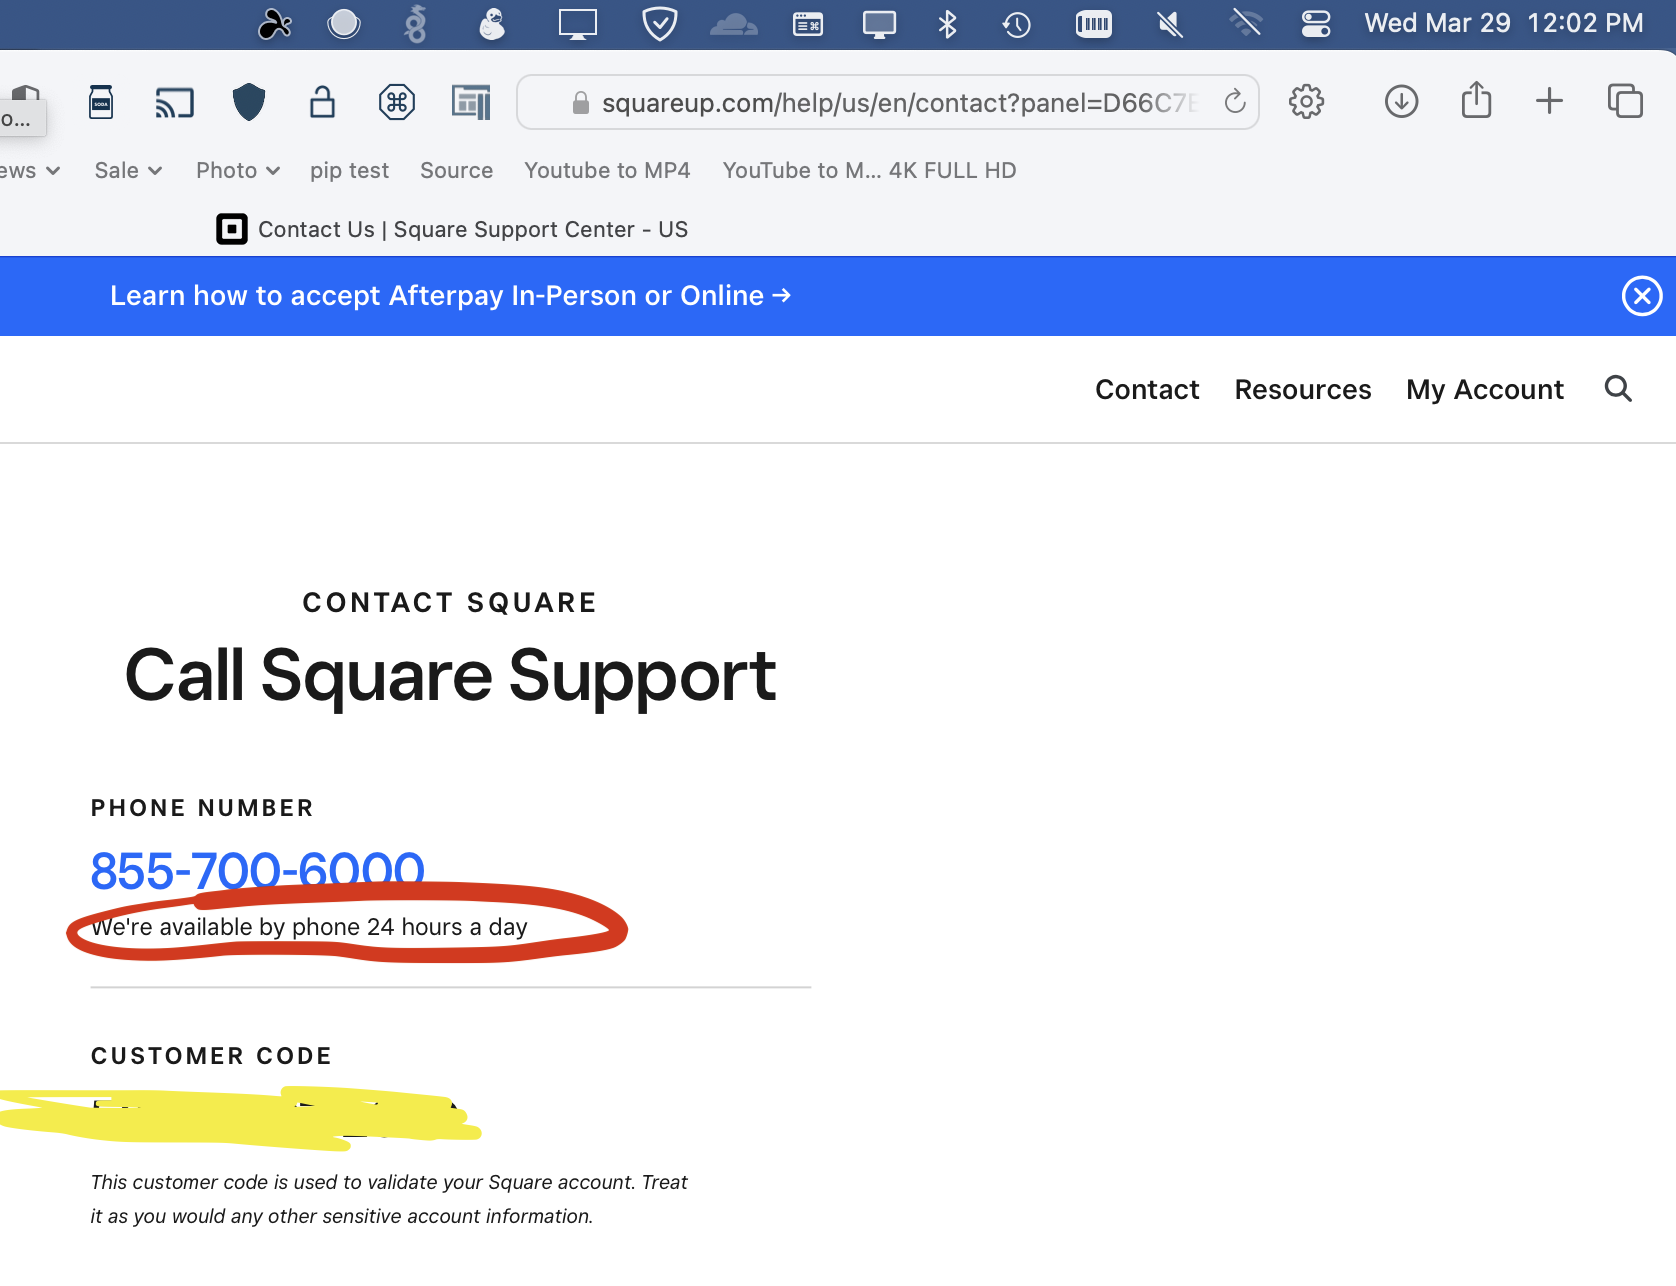Open the Safari downloads icon

pos(1401,102)
